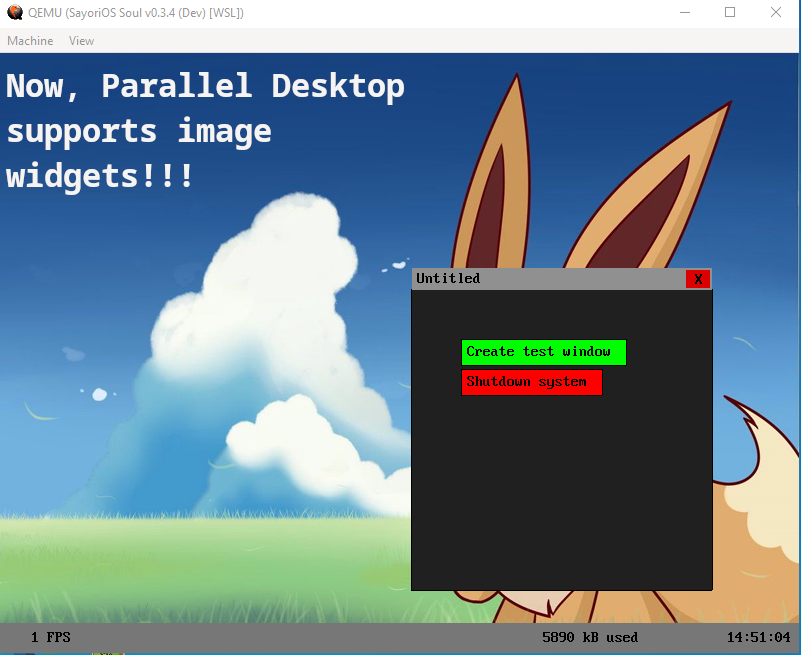Click the green Create test window button

click(x=544, y=352)
